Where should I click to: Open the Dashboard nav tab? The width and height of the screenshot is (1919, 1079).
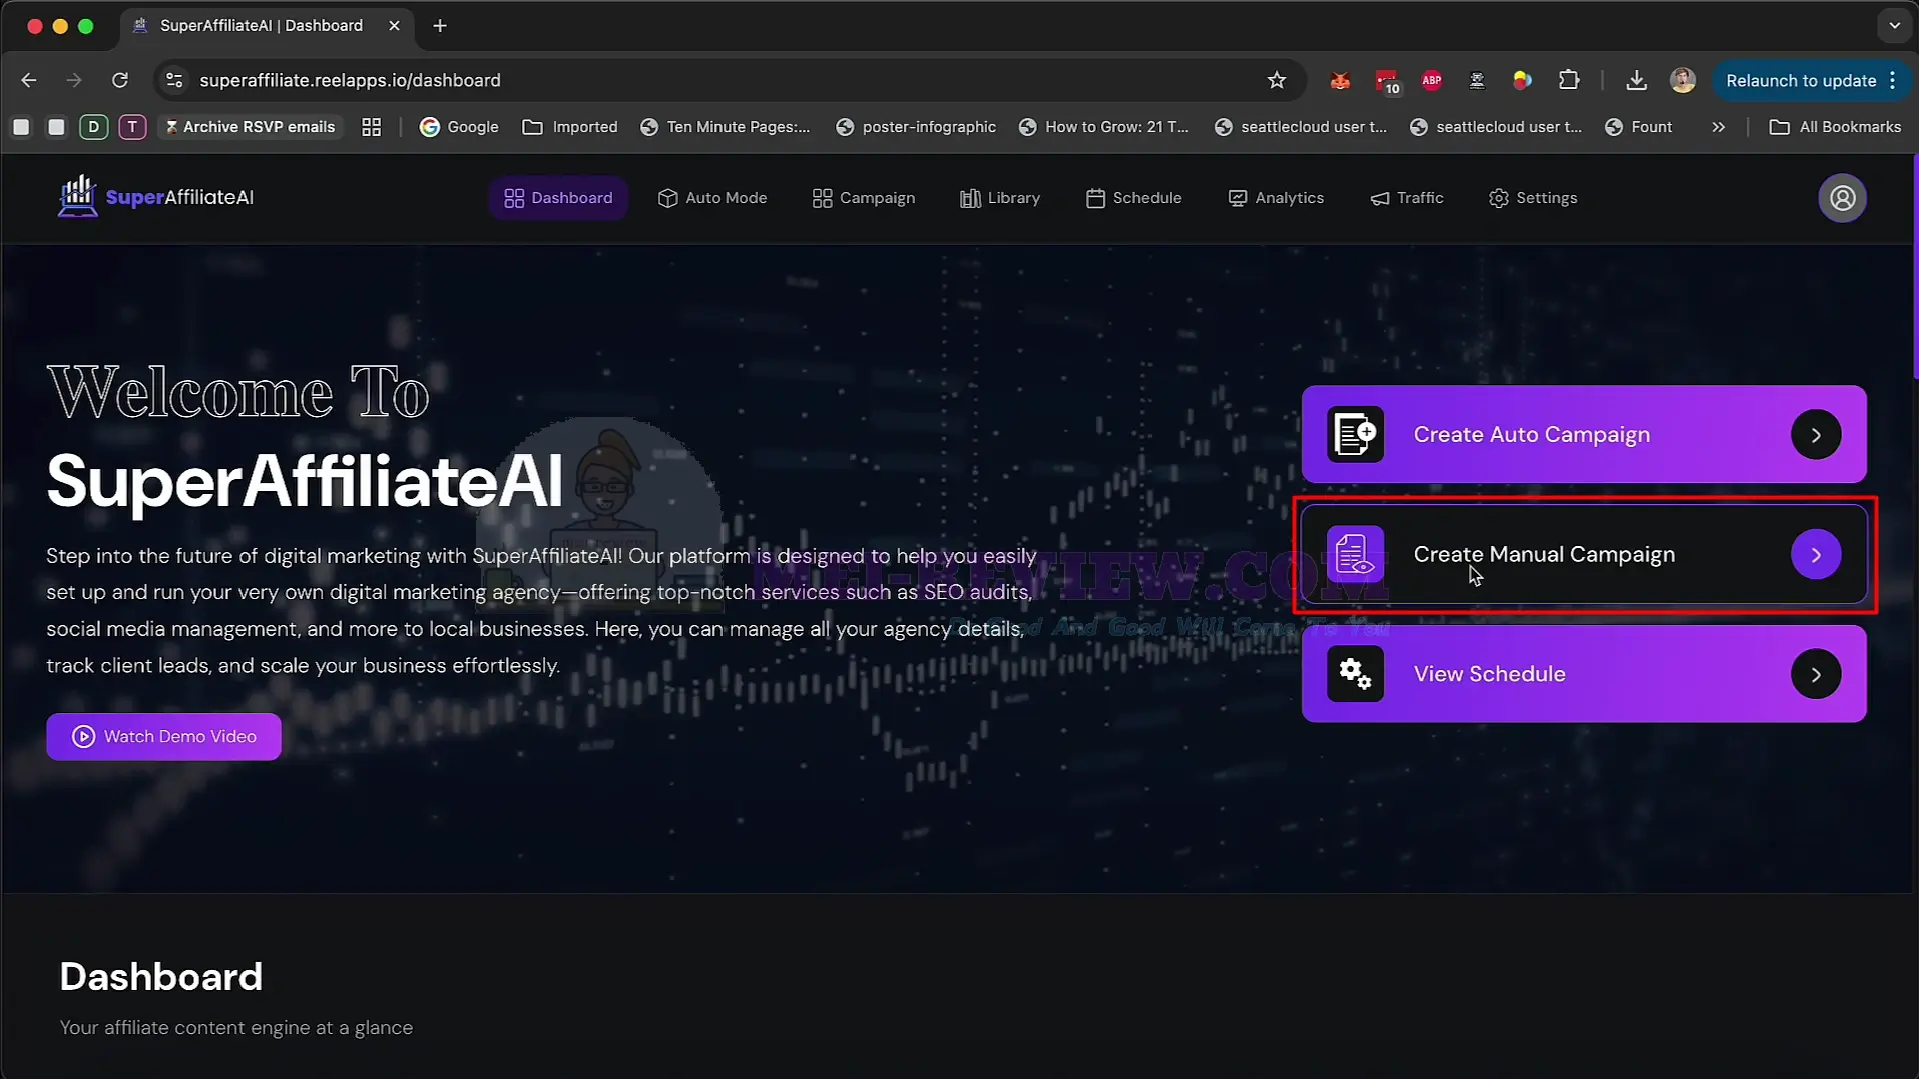558,198
